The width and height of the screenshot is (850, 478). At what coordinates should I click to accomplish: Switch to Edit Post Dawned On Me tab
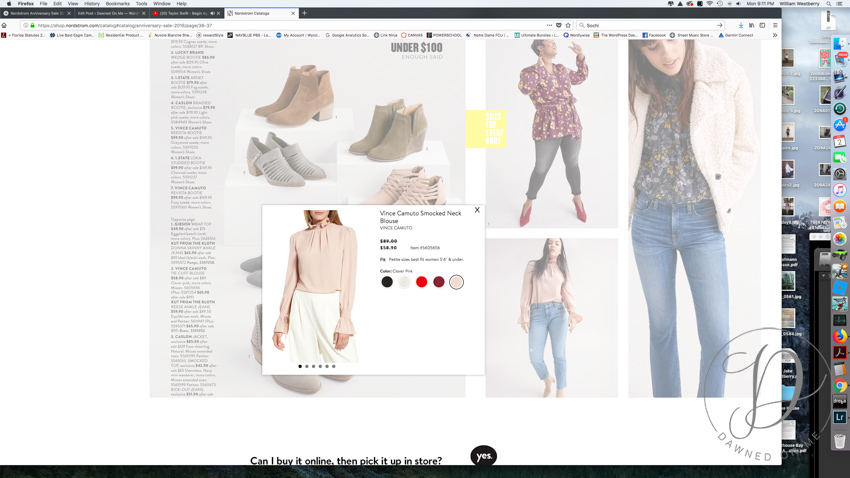111,13
